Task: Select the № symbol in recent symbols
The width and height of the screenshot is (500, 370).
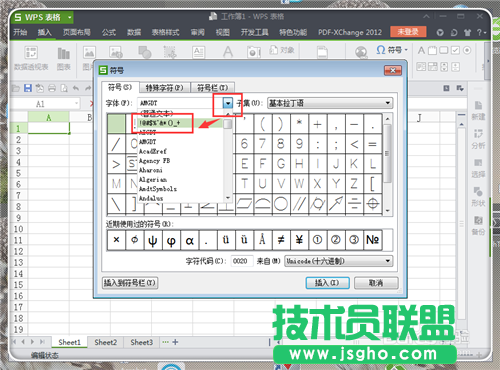Action: point(372,240)
